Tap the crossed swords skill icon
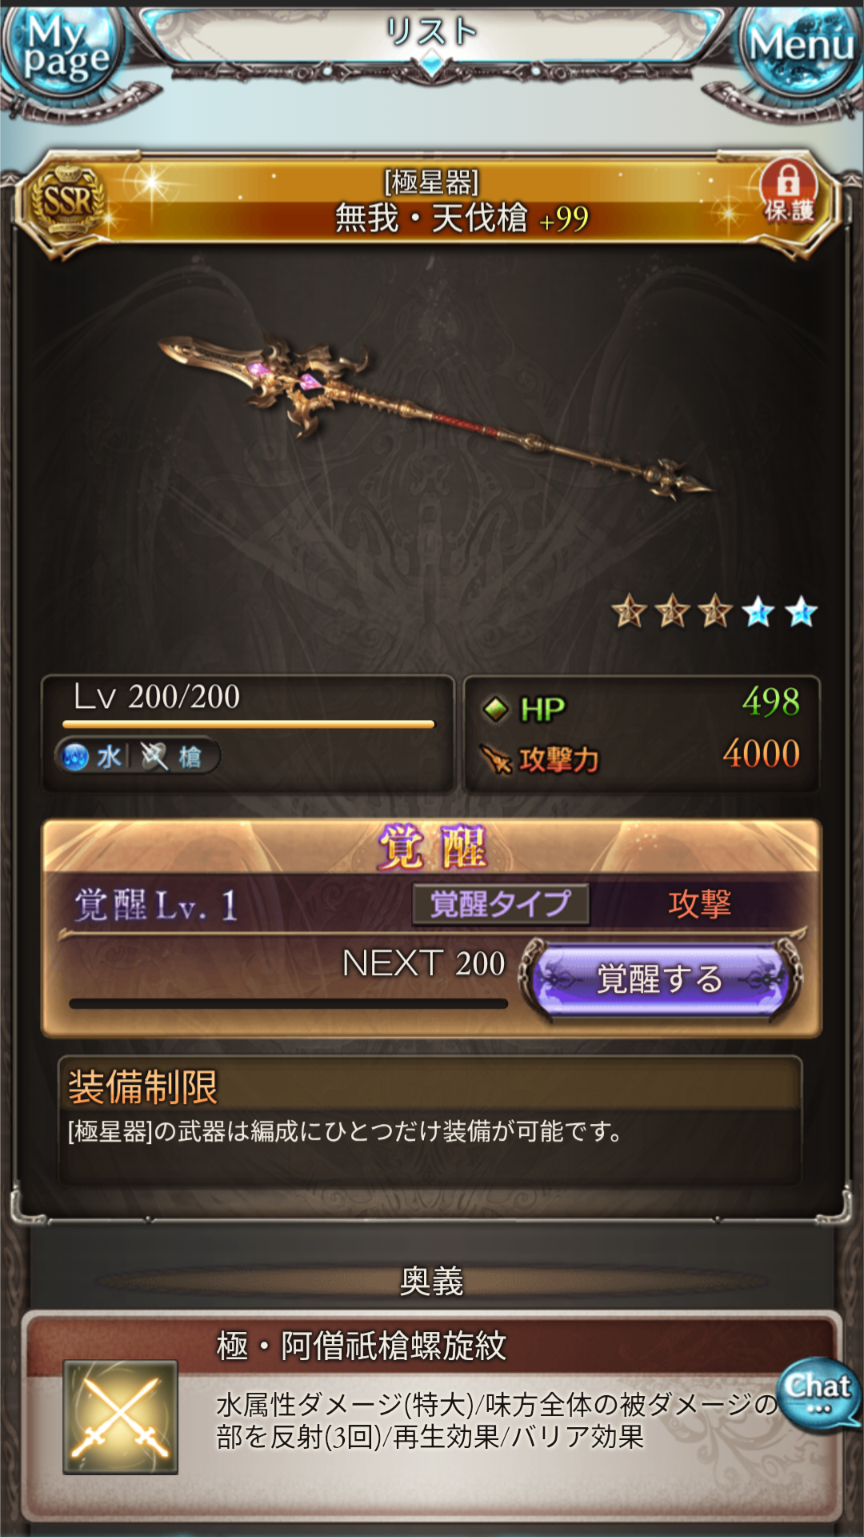Image resolution: width=864 pixels, height=1537 pixels. pyautogui.click(x=120, y=1417)
